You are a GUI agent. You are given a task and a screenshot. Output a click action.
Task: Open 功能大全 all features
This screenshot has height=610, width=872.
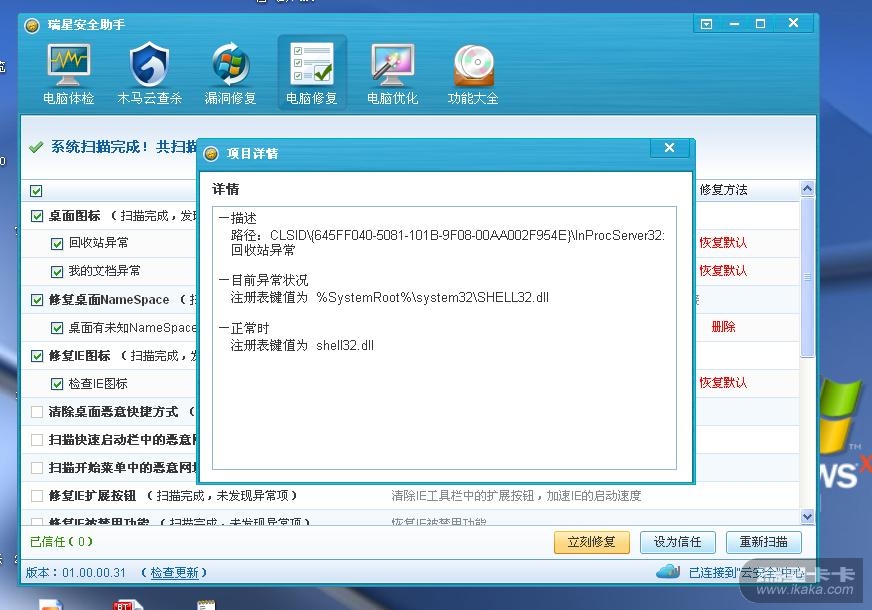473,75
